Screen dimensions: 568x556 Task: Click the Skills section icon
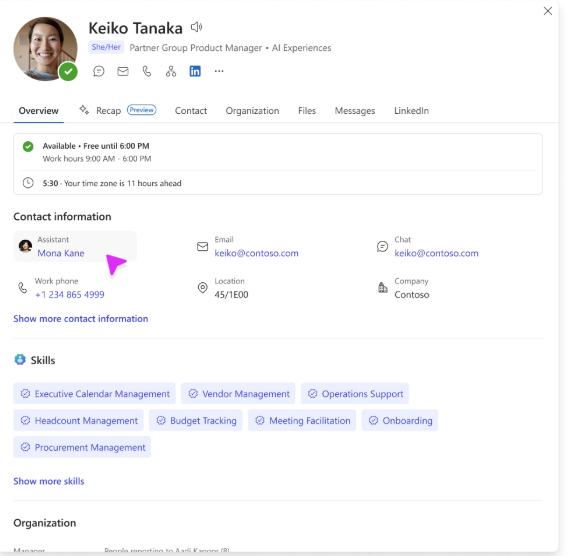[x=20, y=360]
